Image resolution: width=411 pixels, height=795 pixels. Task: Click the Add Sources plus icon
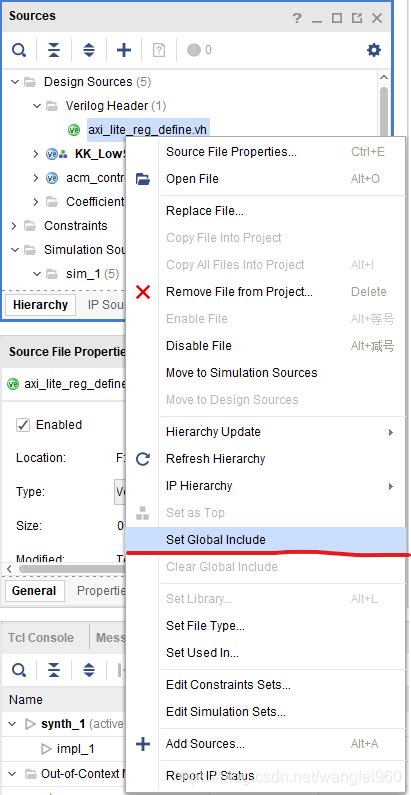tap(124, 50)
